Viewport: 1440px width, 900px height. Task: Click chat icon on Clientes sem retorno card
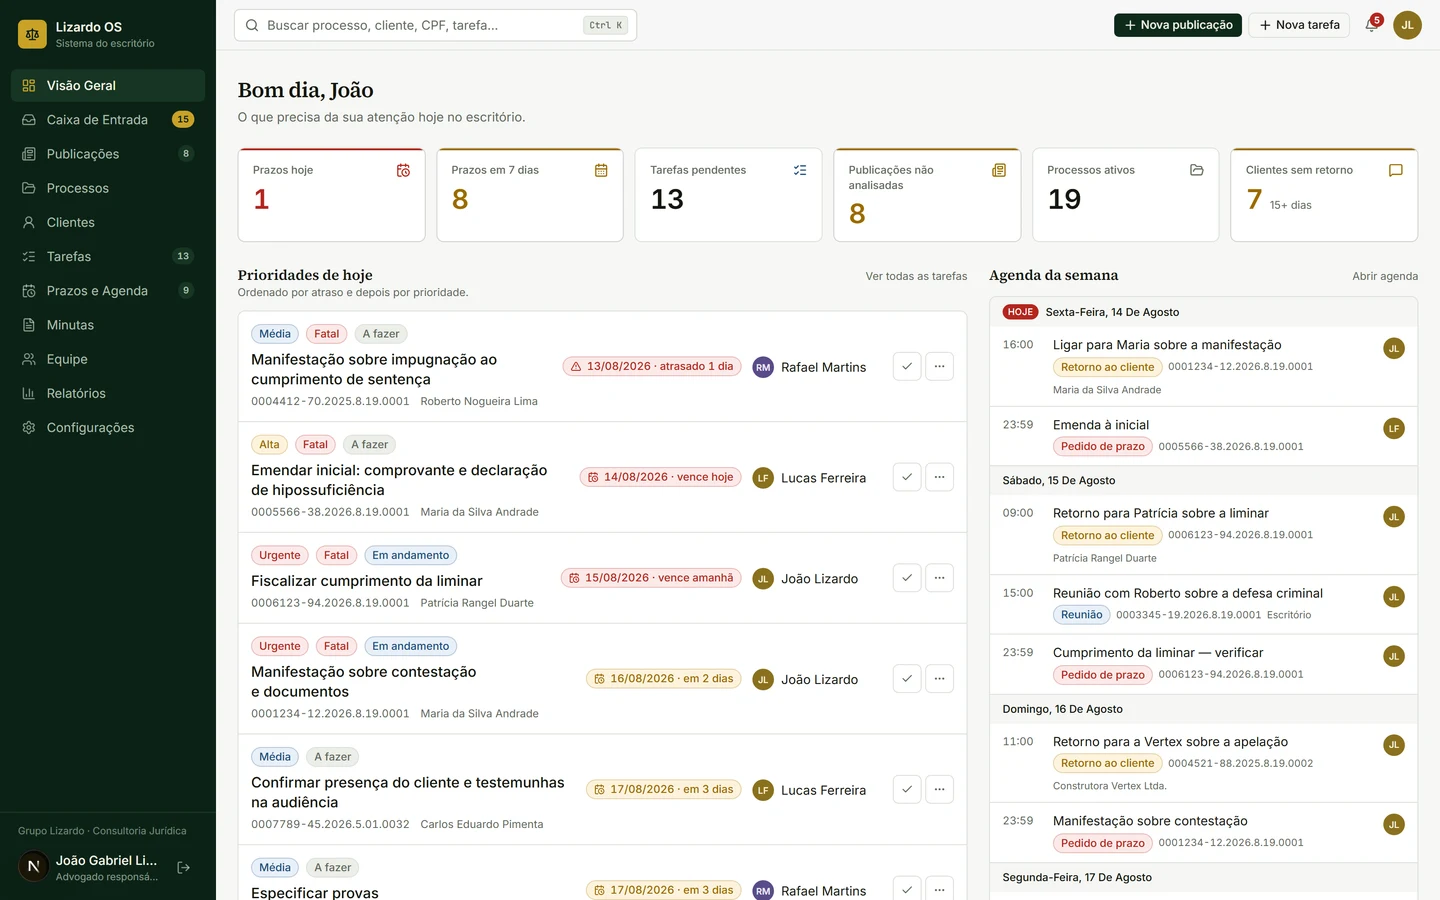[x=1396, y=170]
